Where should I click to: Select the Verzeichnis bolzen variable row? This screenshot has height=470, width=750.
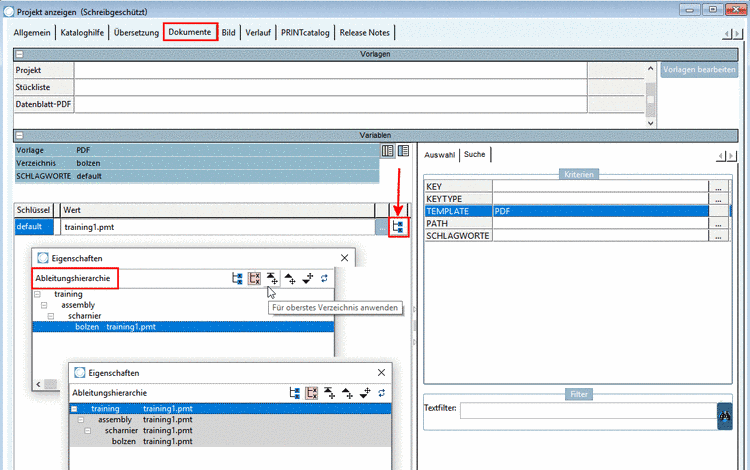coord(197,163)
